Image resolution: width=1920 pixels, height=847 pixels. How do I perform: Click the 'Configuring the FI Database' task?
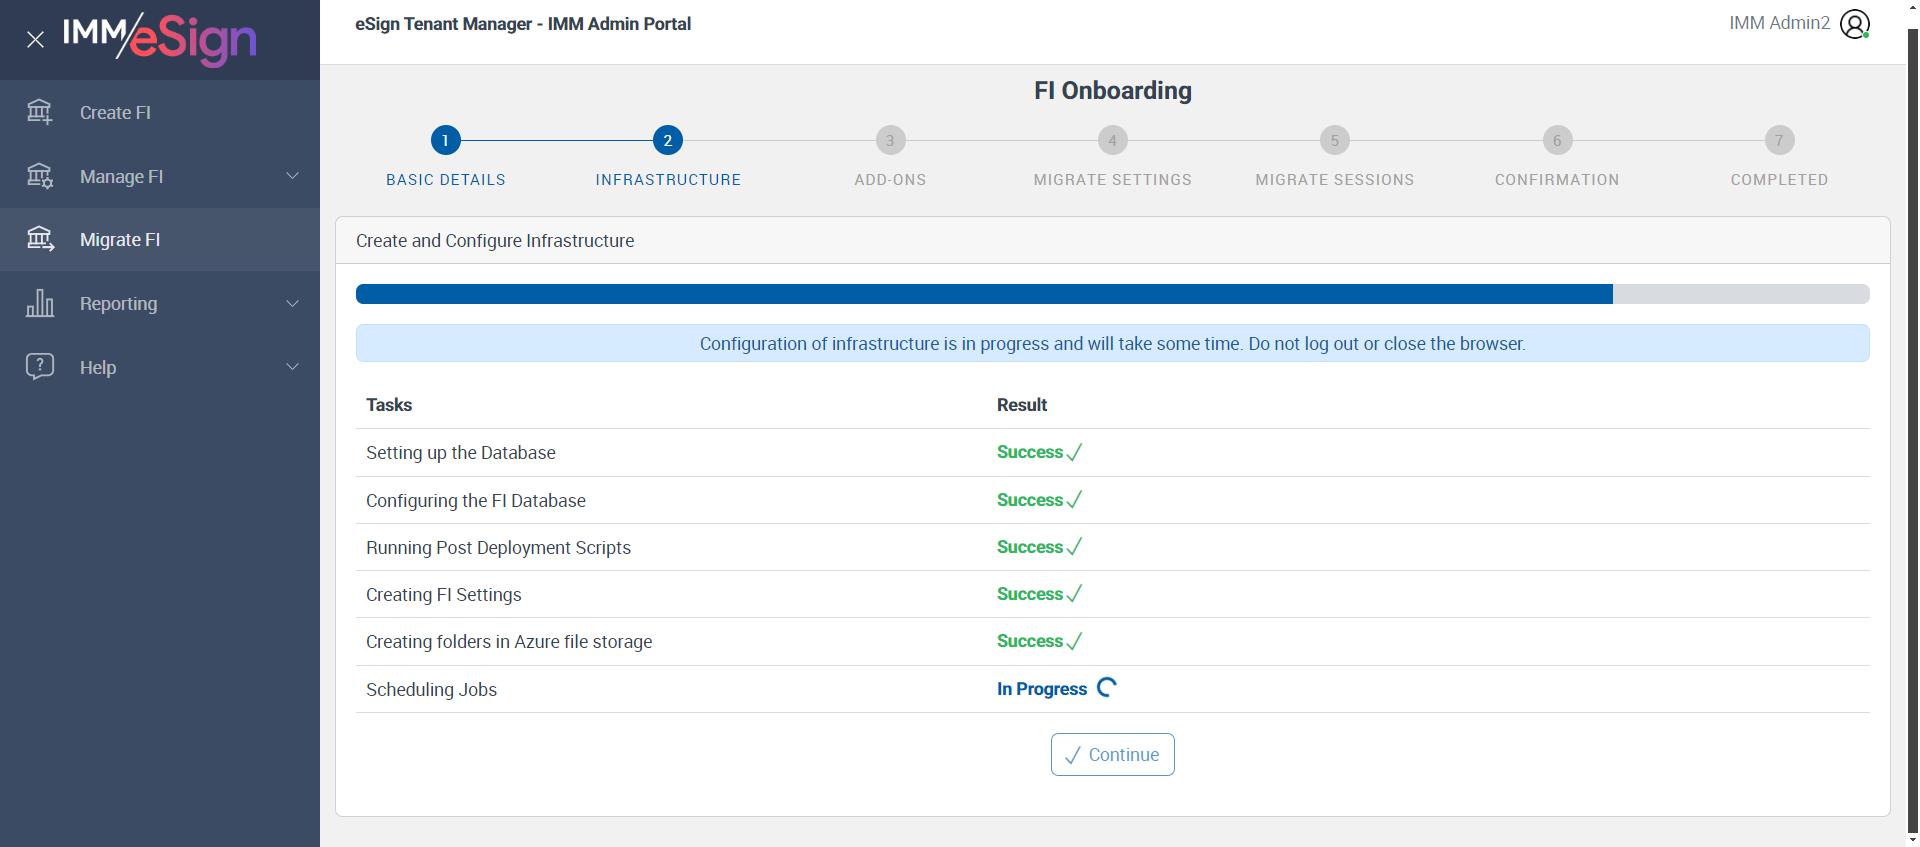[476, 501]
